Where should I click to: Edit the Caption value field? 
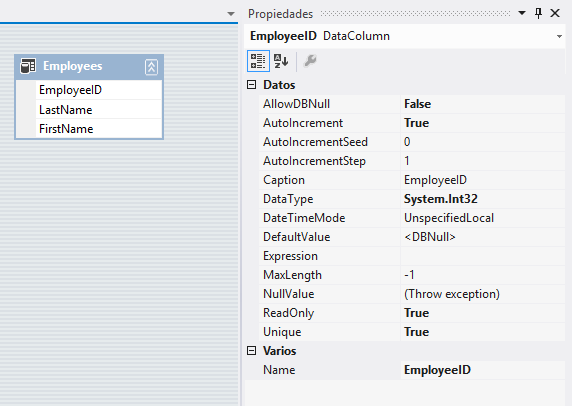pos(483,180)
